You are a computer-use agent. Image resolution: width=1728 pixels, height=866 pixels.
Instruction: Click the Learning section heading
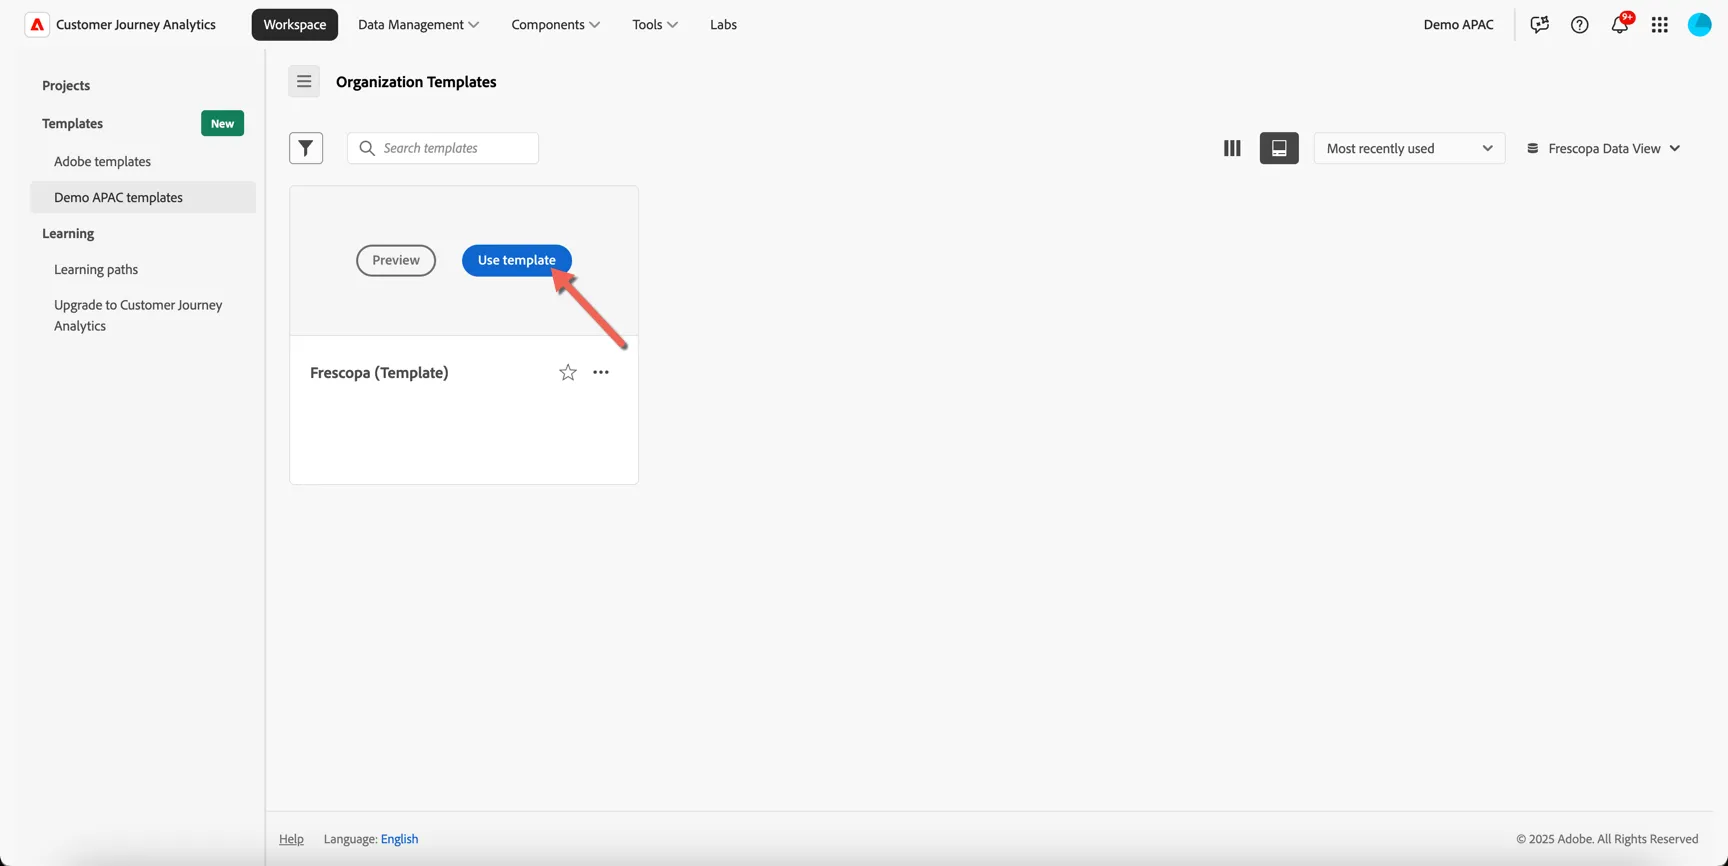(x=68, y=234)
